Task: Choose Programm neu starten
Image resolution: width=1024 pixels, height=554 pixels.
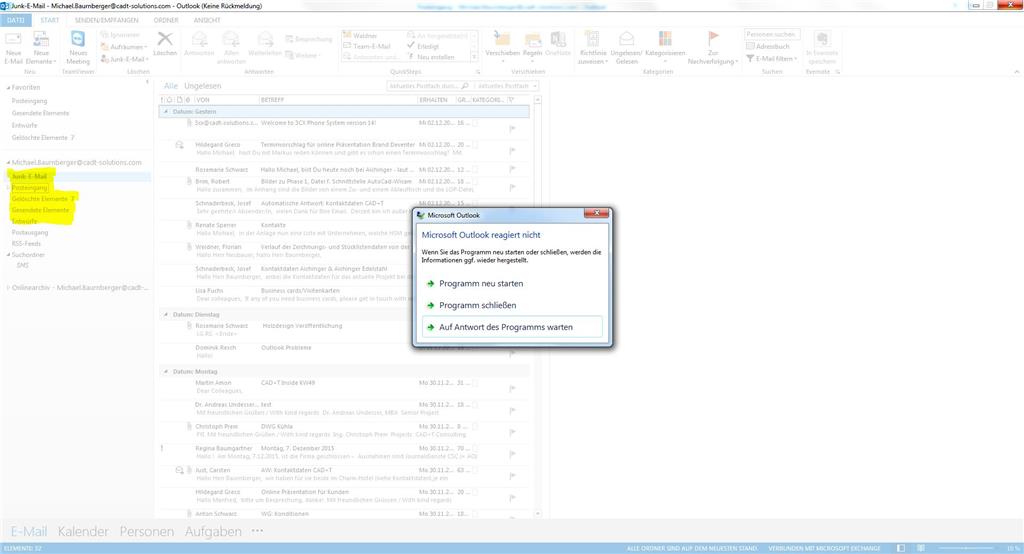Action: coord(512,284)
